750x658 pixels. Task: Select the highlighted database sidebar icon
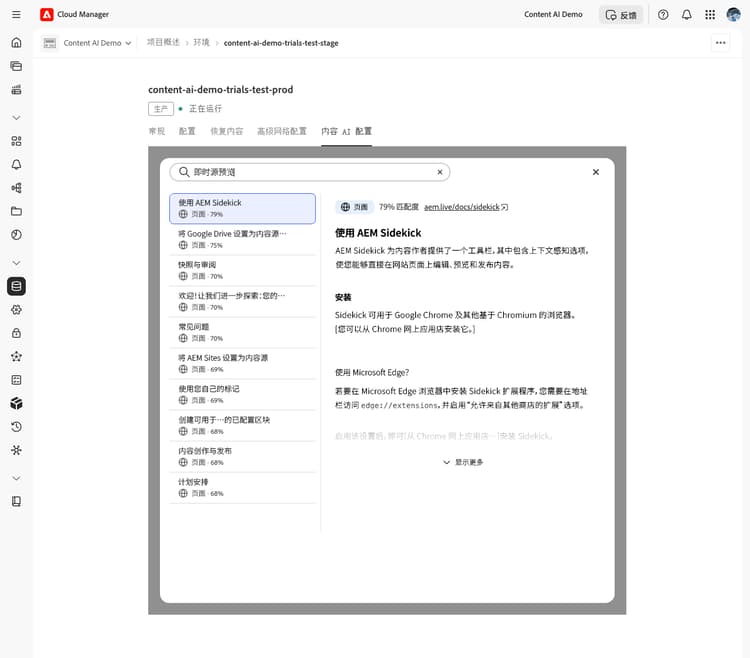tap(16, 286)
